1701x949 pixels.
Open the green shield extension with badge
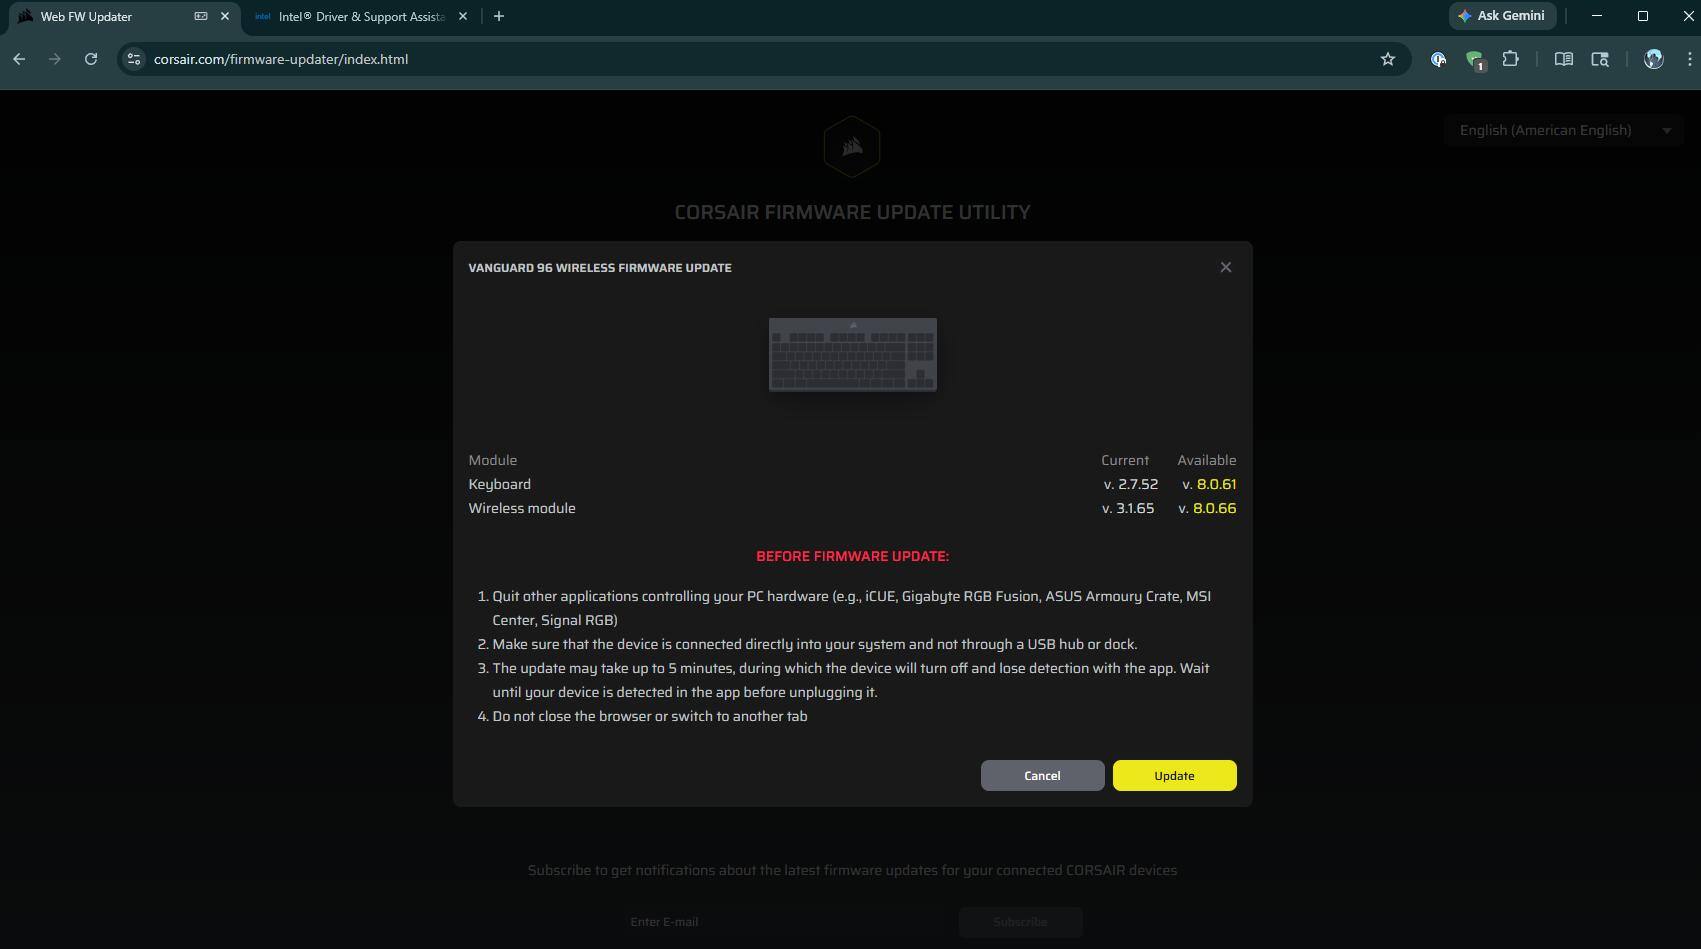(1474, 60)
